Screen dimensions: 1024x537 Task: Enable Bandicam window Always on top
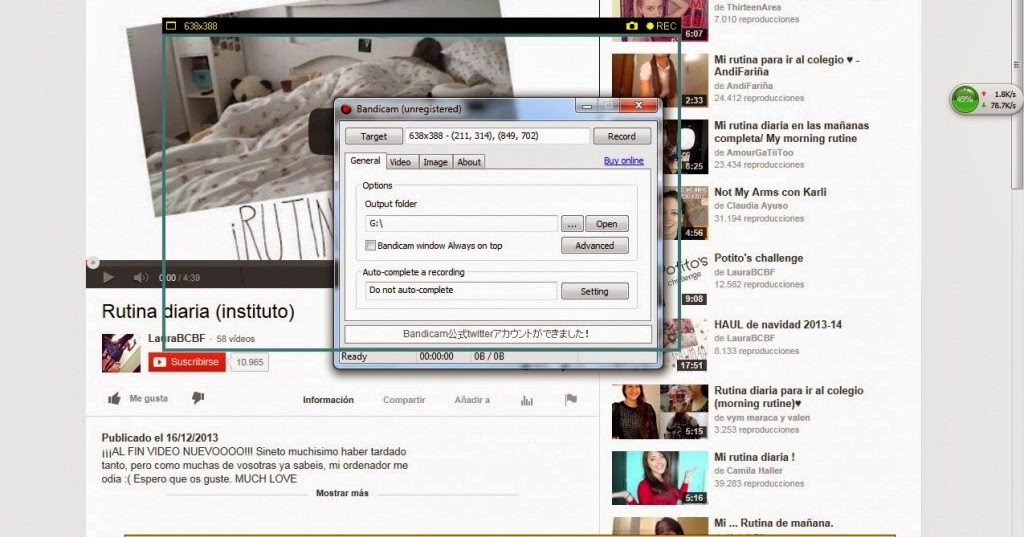[x=370, y=246]
